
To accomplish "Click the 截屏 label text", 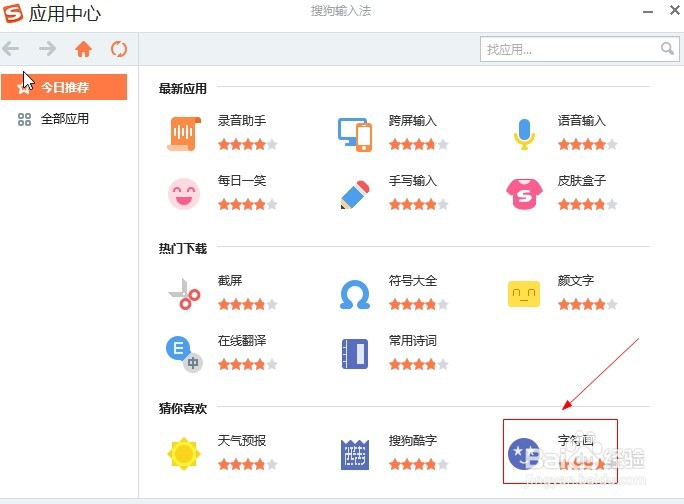I will (x=230, y=280).
